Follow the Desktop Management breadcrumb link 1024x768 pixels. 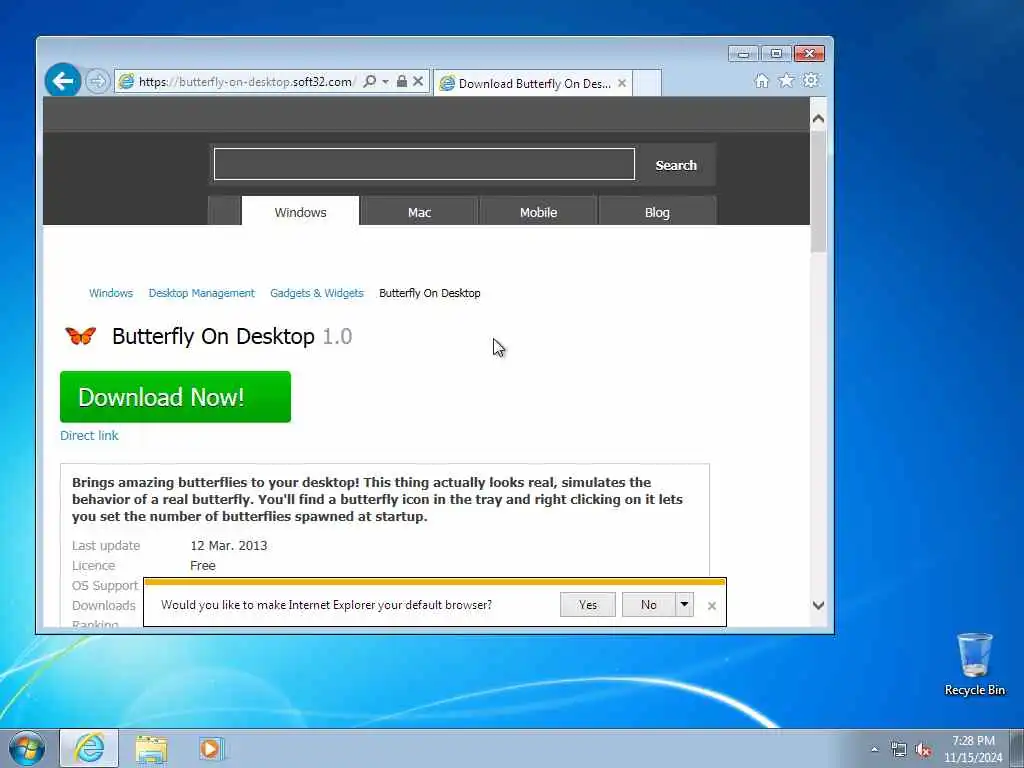coord(202,293)
